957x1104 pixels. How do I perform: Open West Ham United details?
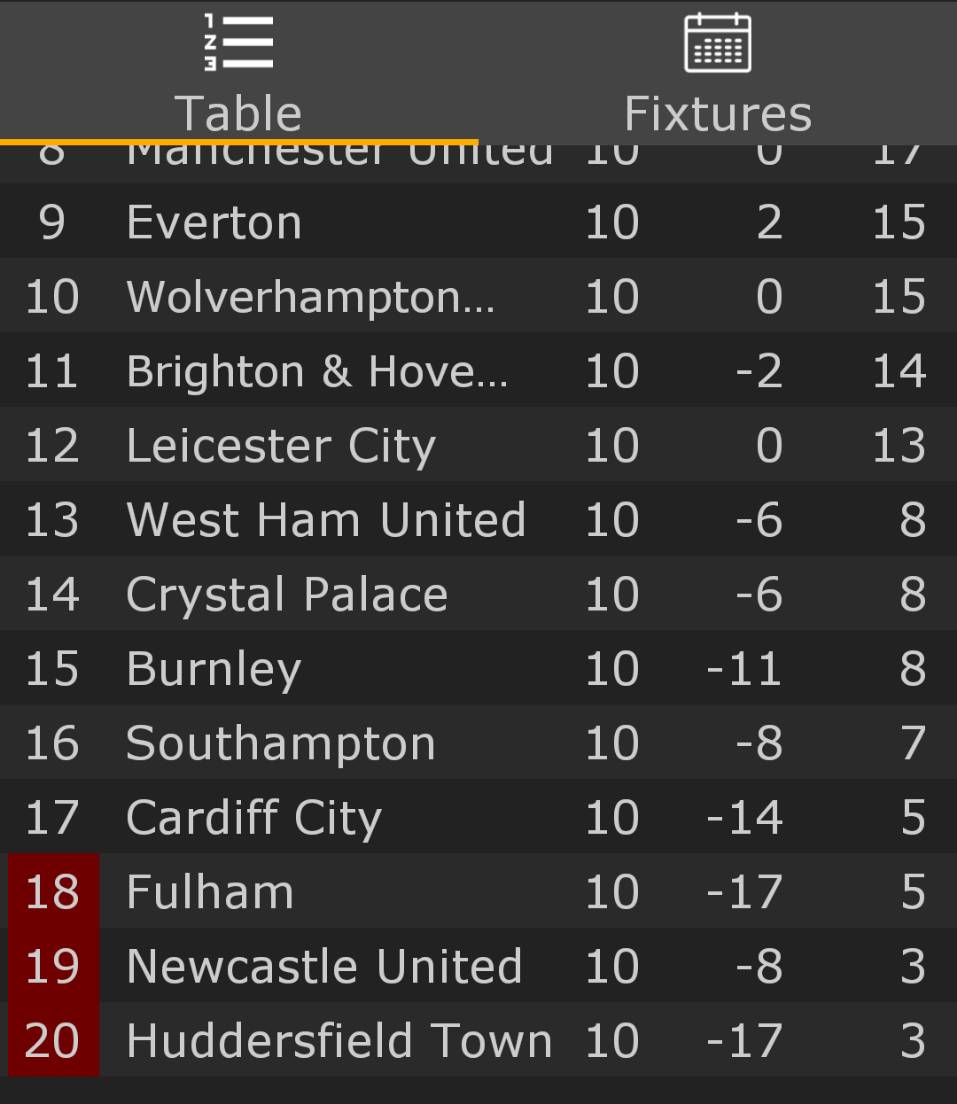tap(326, 520)
